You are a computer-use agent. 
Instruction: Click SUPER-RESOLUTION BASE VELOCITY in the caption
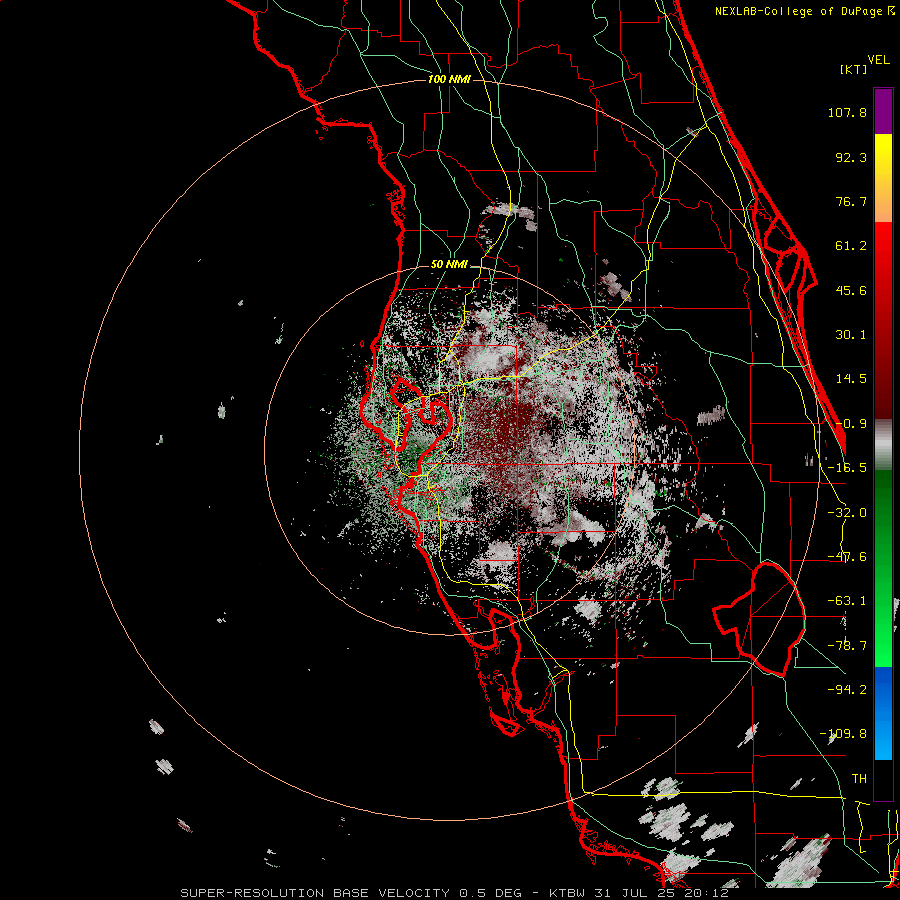pyautogui.click(x=315, y=893)
